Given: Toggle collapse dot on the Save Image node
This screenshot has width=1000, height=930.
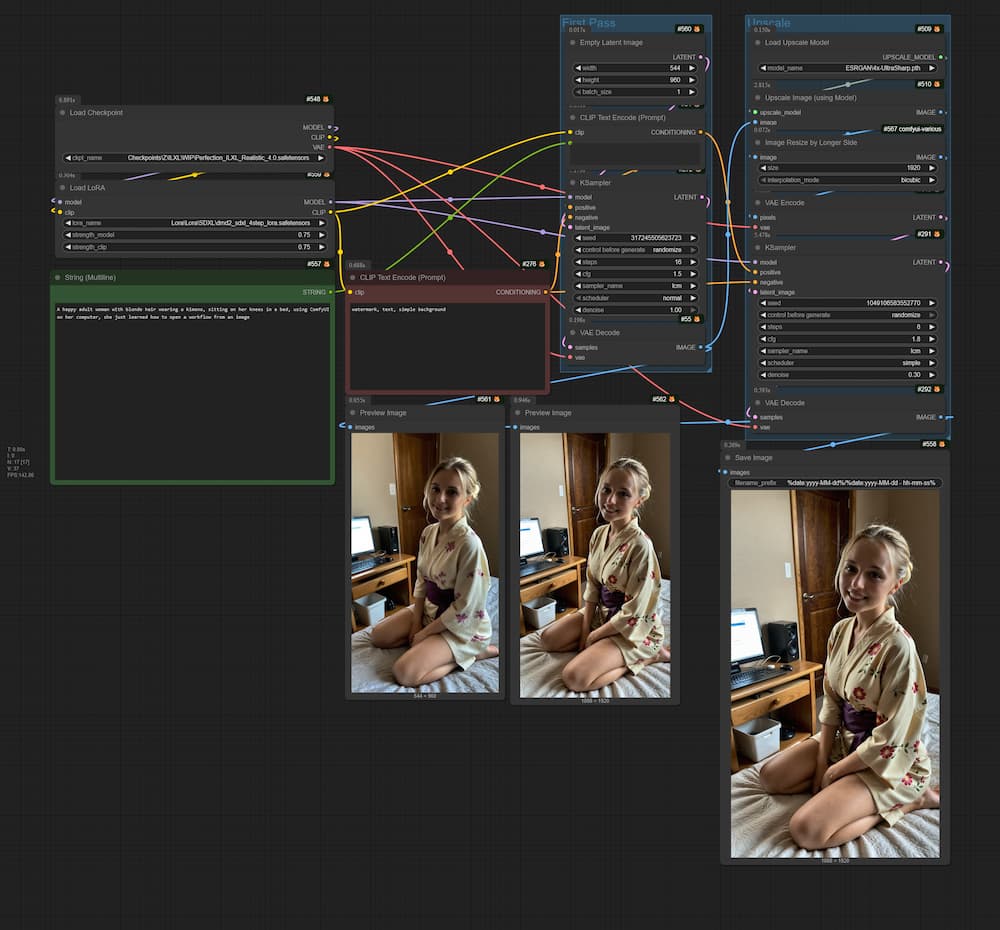Looking at the screenshot, I should [728, 458].
